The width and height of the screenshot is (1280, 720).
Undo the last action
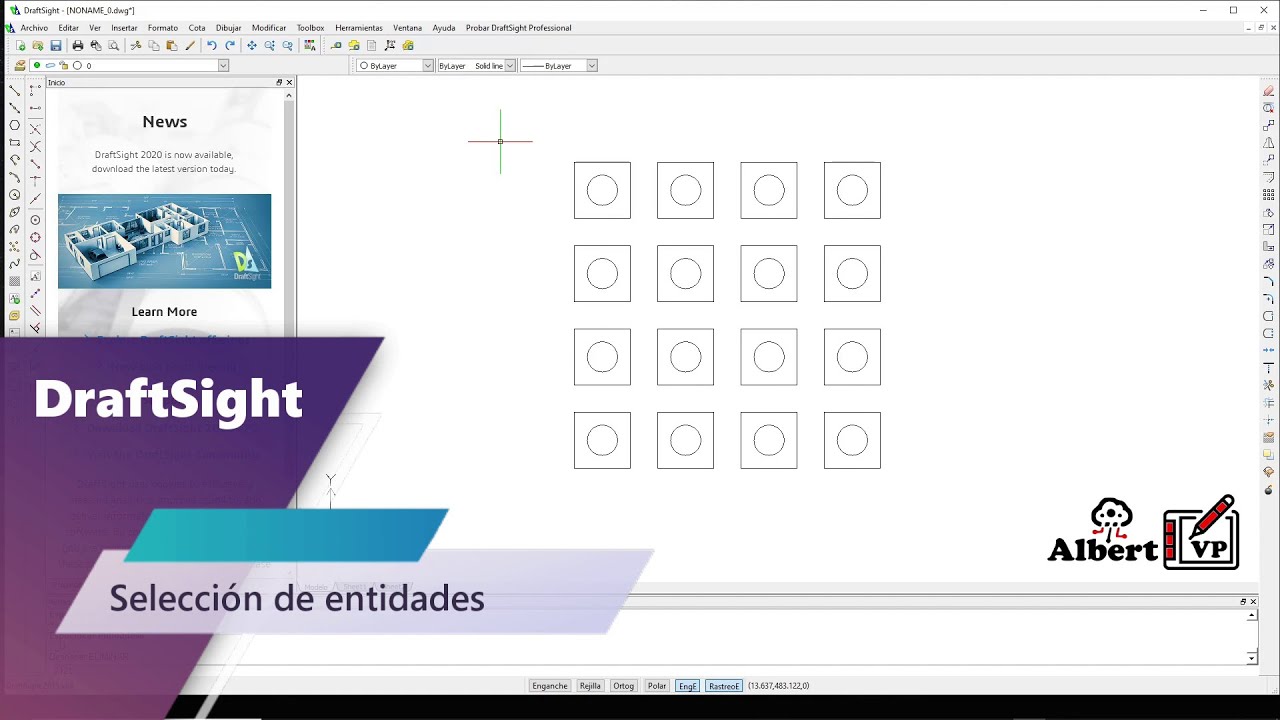click(211, 45)
